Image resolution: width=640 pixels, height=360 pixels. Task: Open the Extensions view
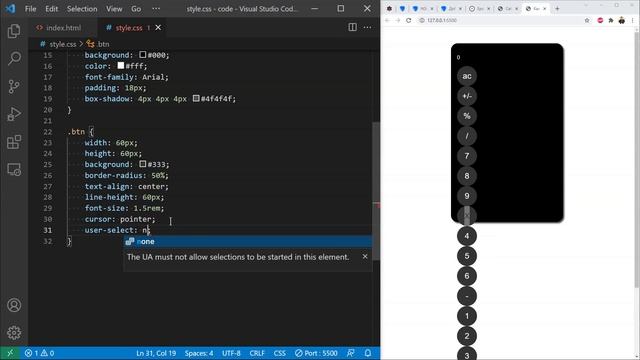pyautogui.click(x=14, y=142)
